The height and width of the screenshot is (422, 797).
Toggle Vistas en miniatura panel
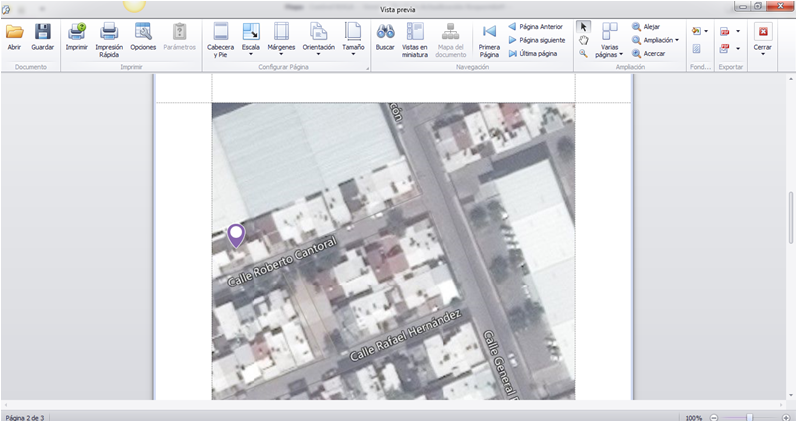click(x=415, y=40)
